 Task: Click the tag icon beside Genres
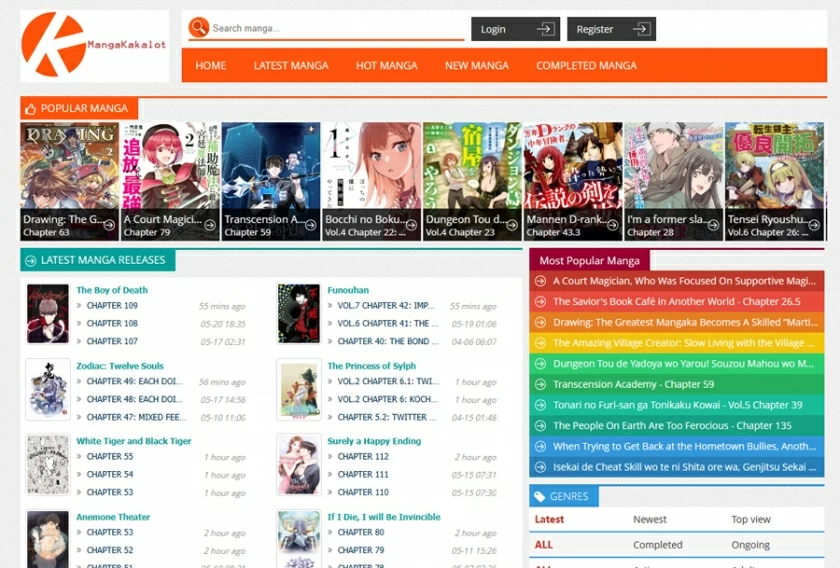(539, 497)
